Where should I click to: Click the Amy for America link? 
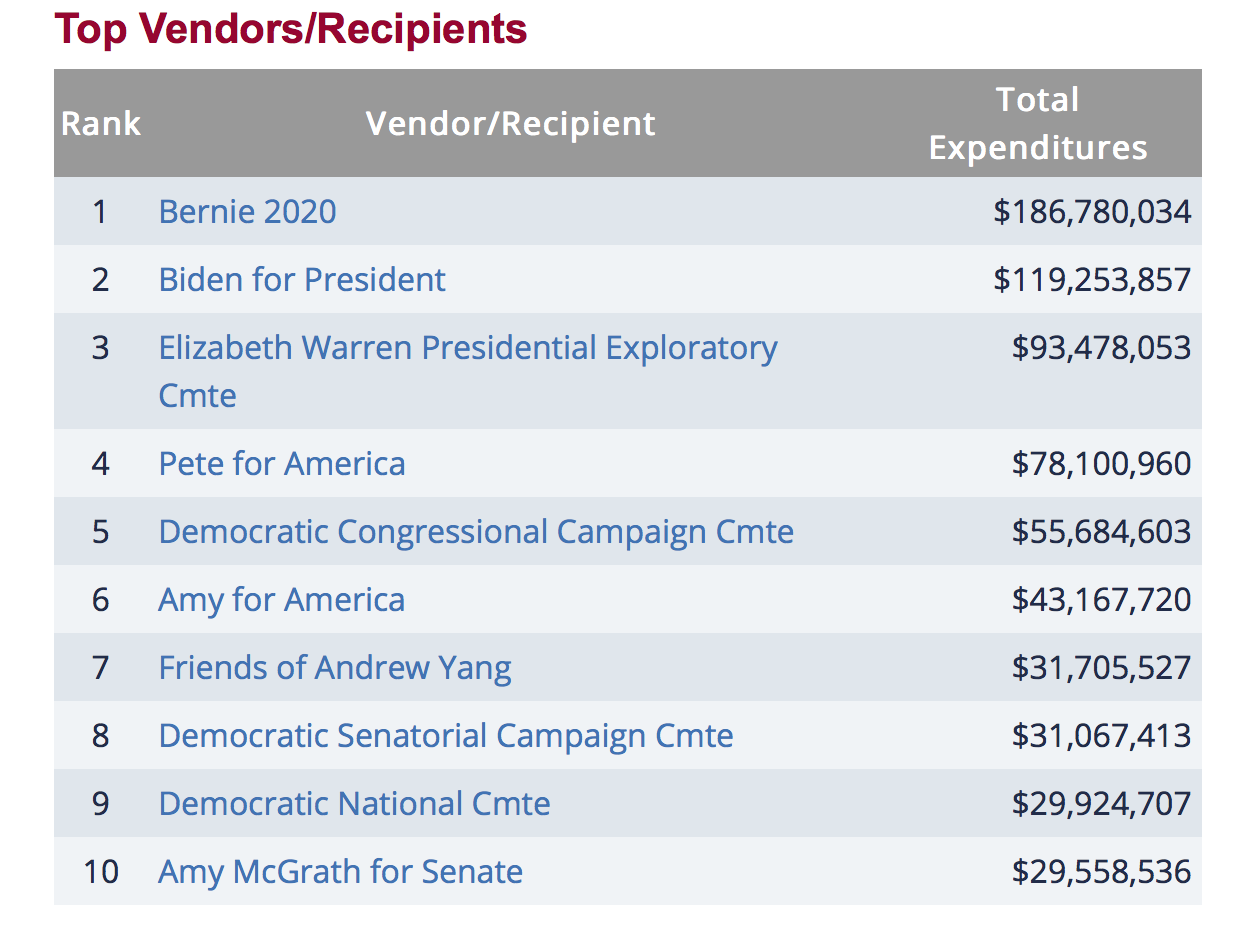click(x=282, y=600)
